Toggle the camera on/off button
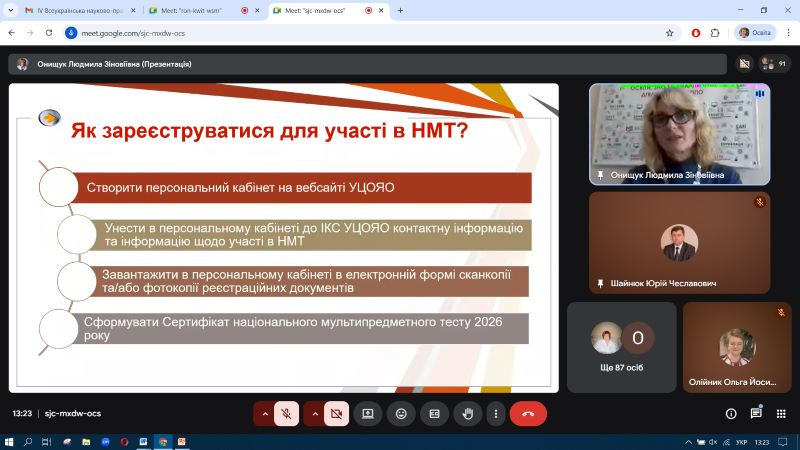 [336, 413]
